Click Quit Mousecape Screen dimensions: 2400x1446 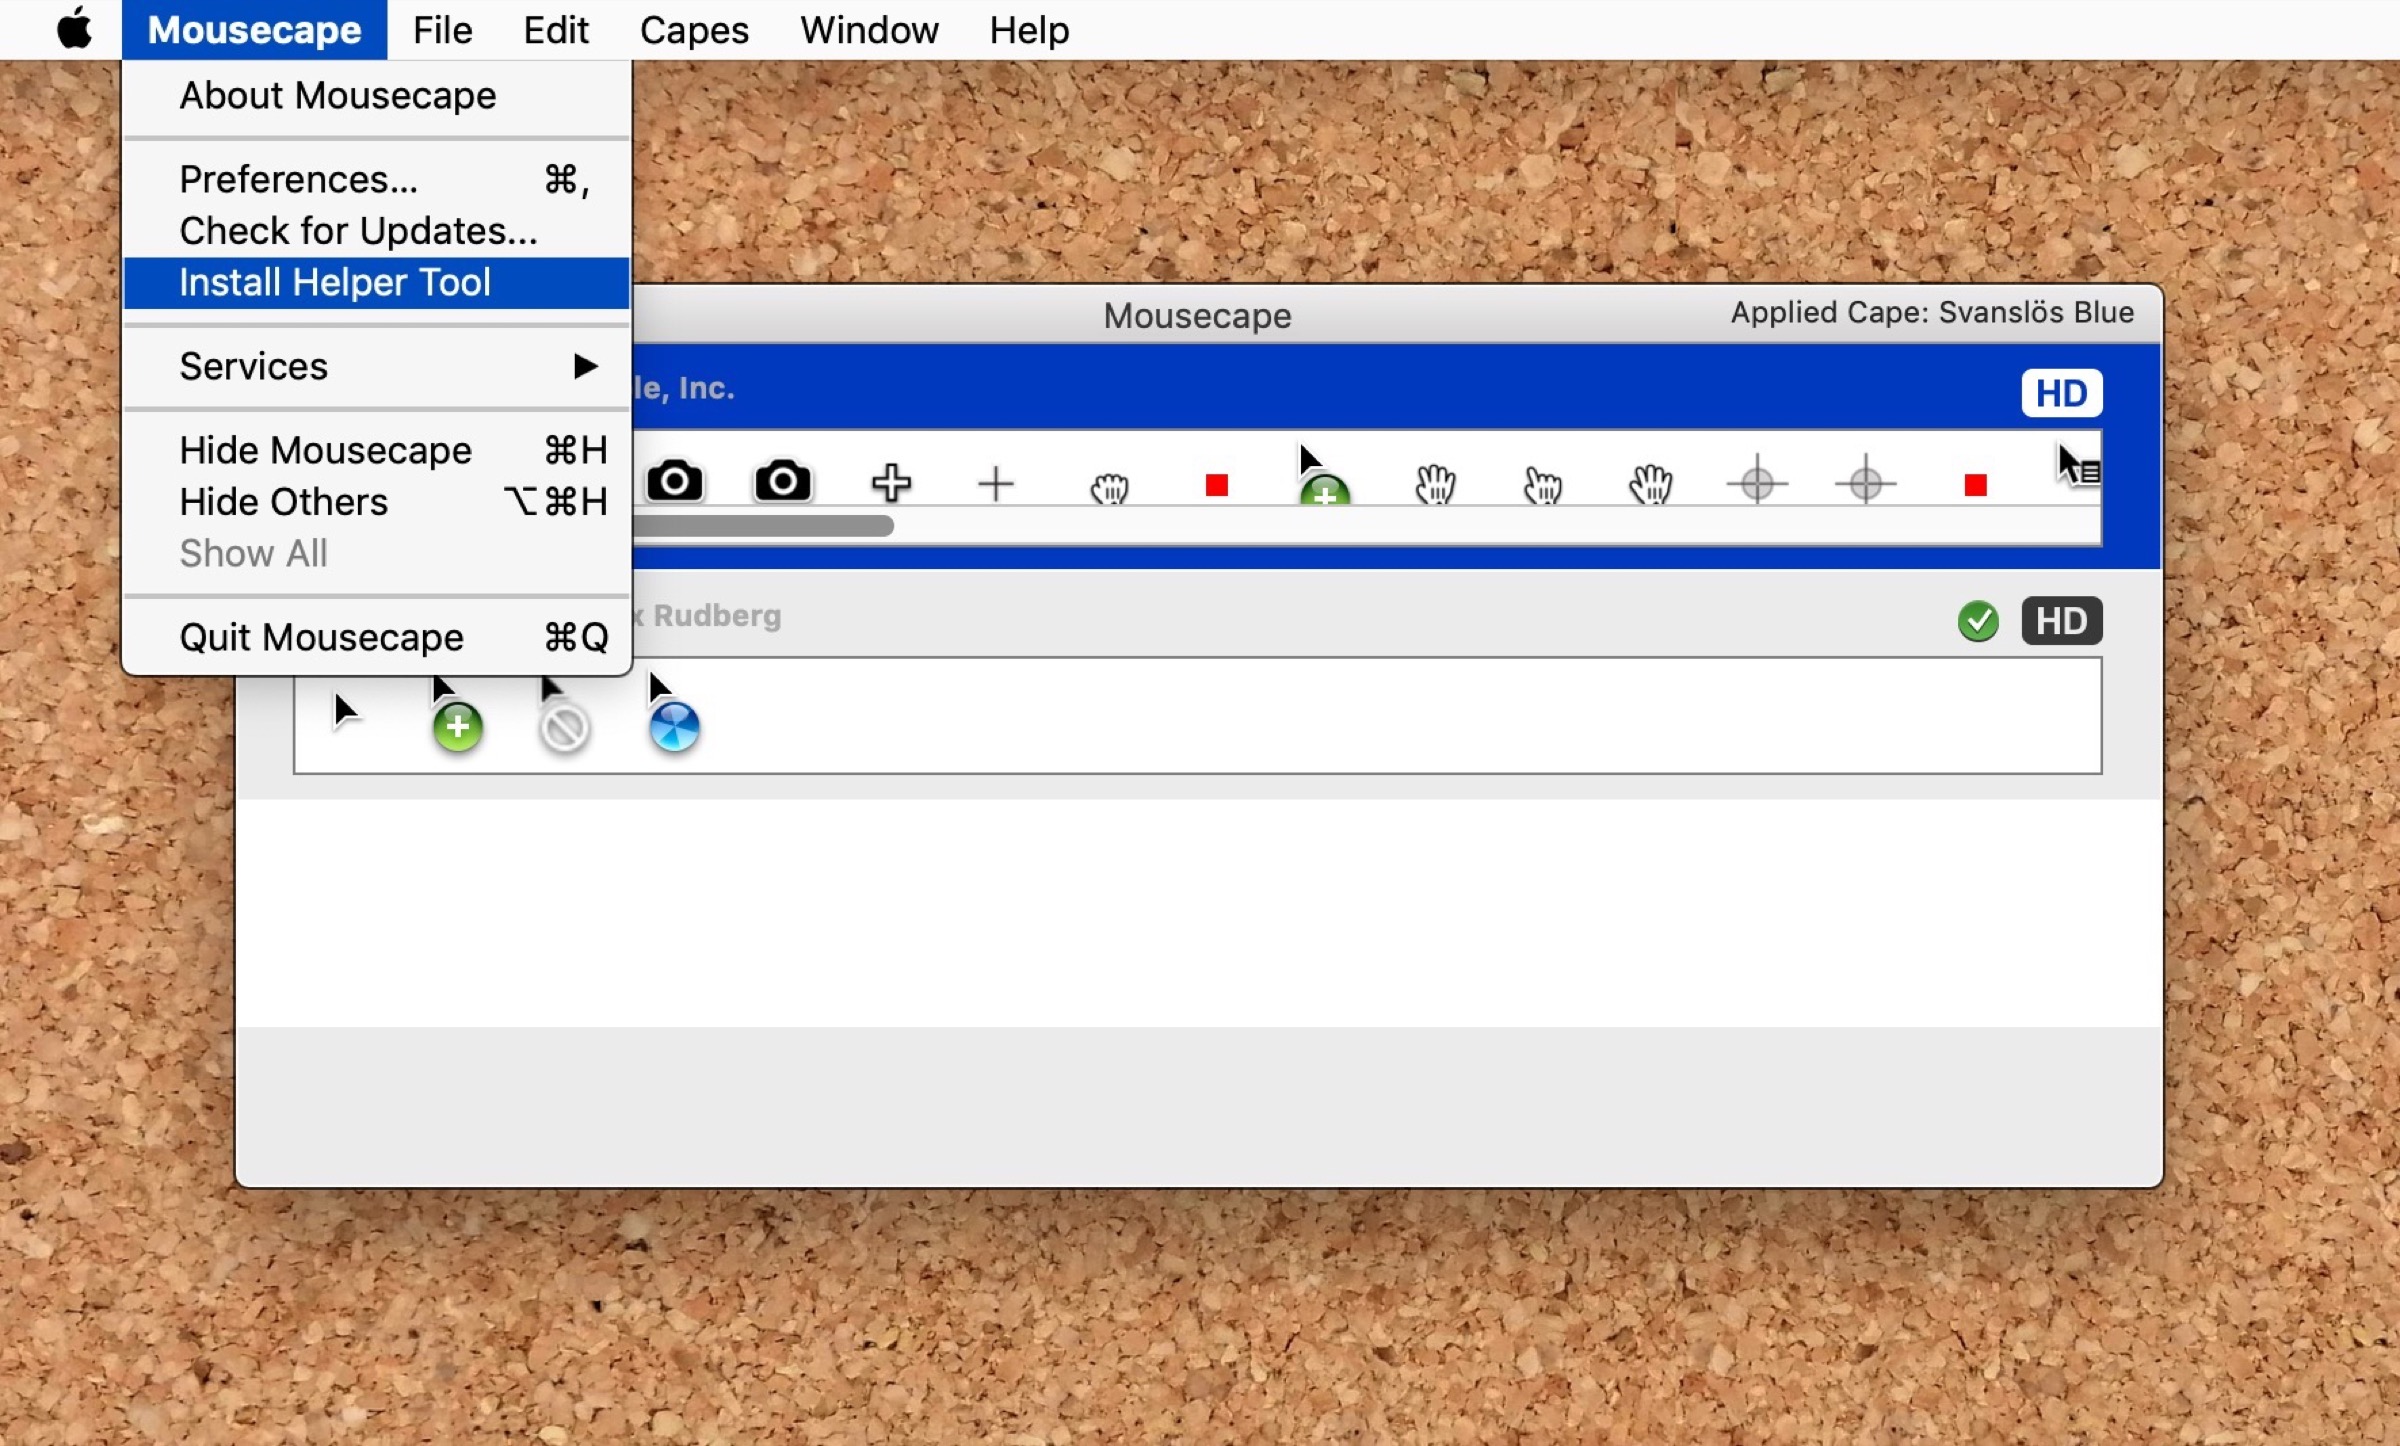click(321, 637)
